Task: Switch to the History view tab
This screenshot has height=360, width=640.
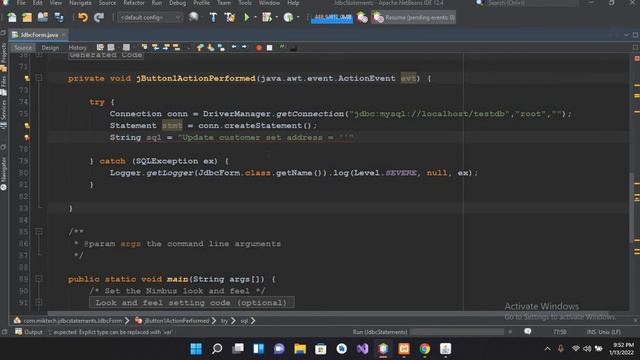Action: tap(78, 48)
